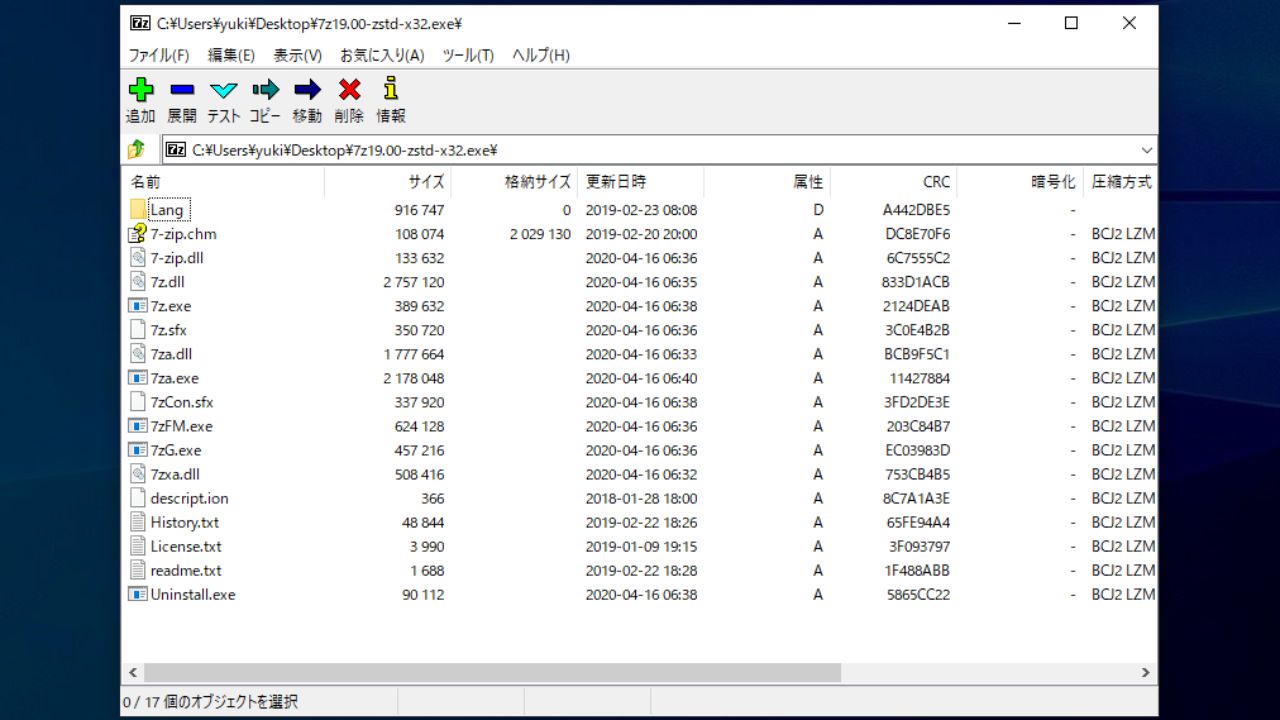Click the CRC value 5865CC22

pos(918,594)
